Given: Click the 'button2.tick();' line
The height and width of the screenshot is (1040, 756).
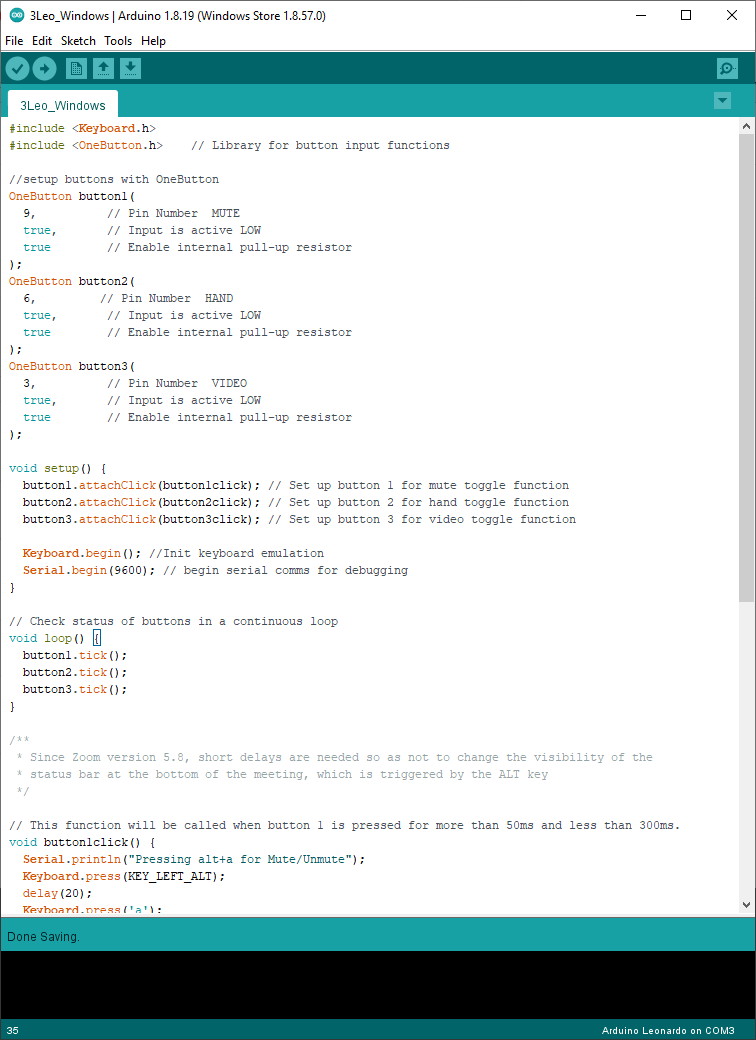Looking at the screenshot, I should (75, 673).
